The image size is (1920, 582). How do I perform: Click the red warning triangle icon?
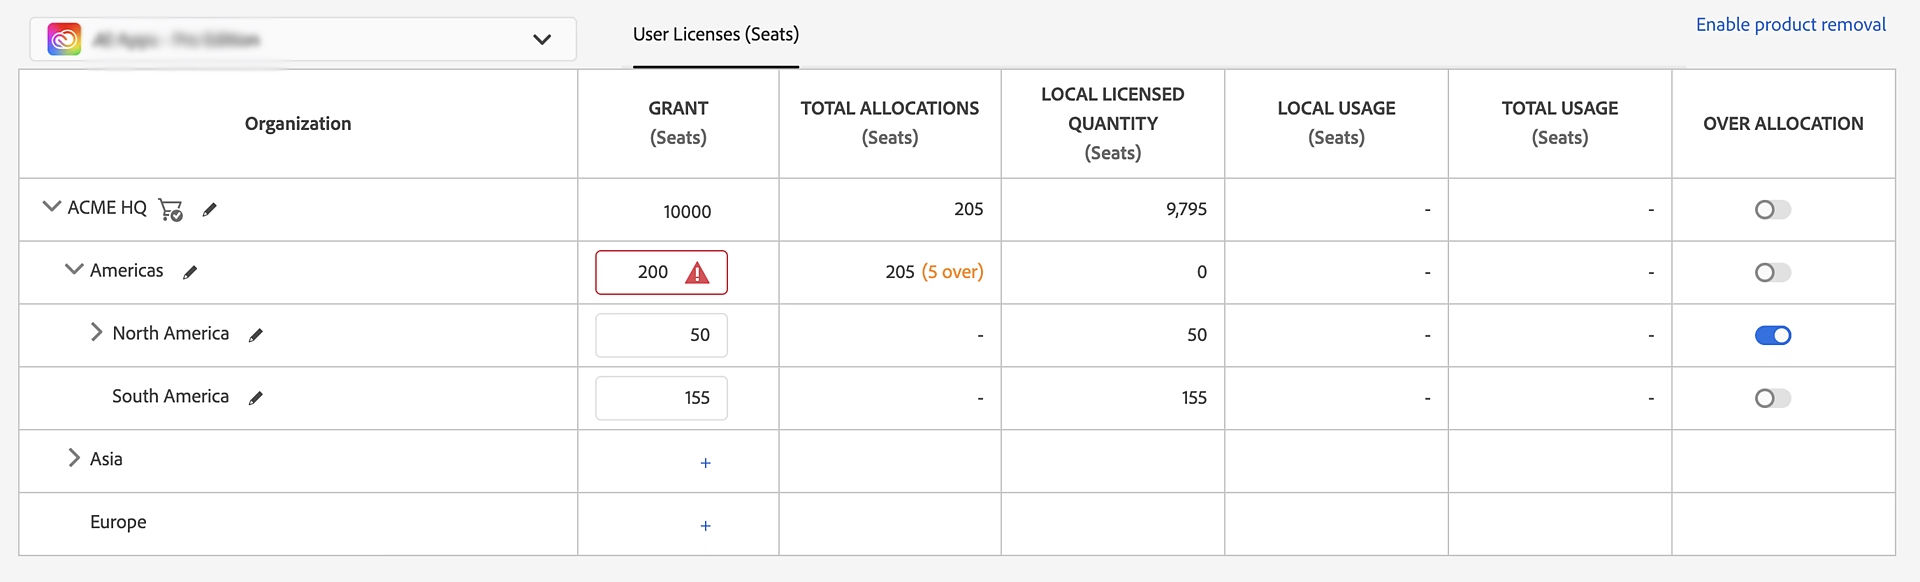[x=697, y=273]
